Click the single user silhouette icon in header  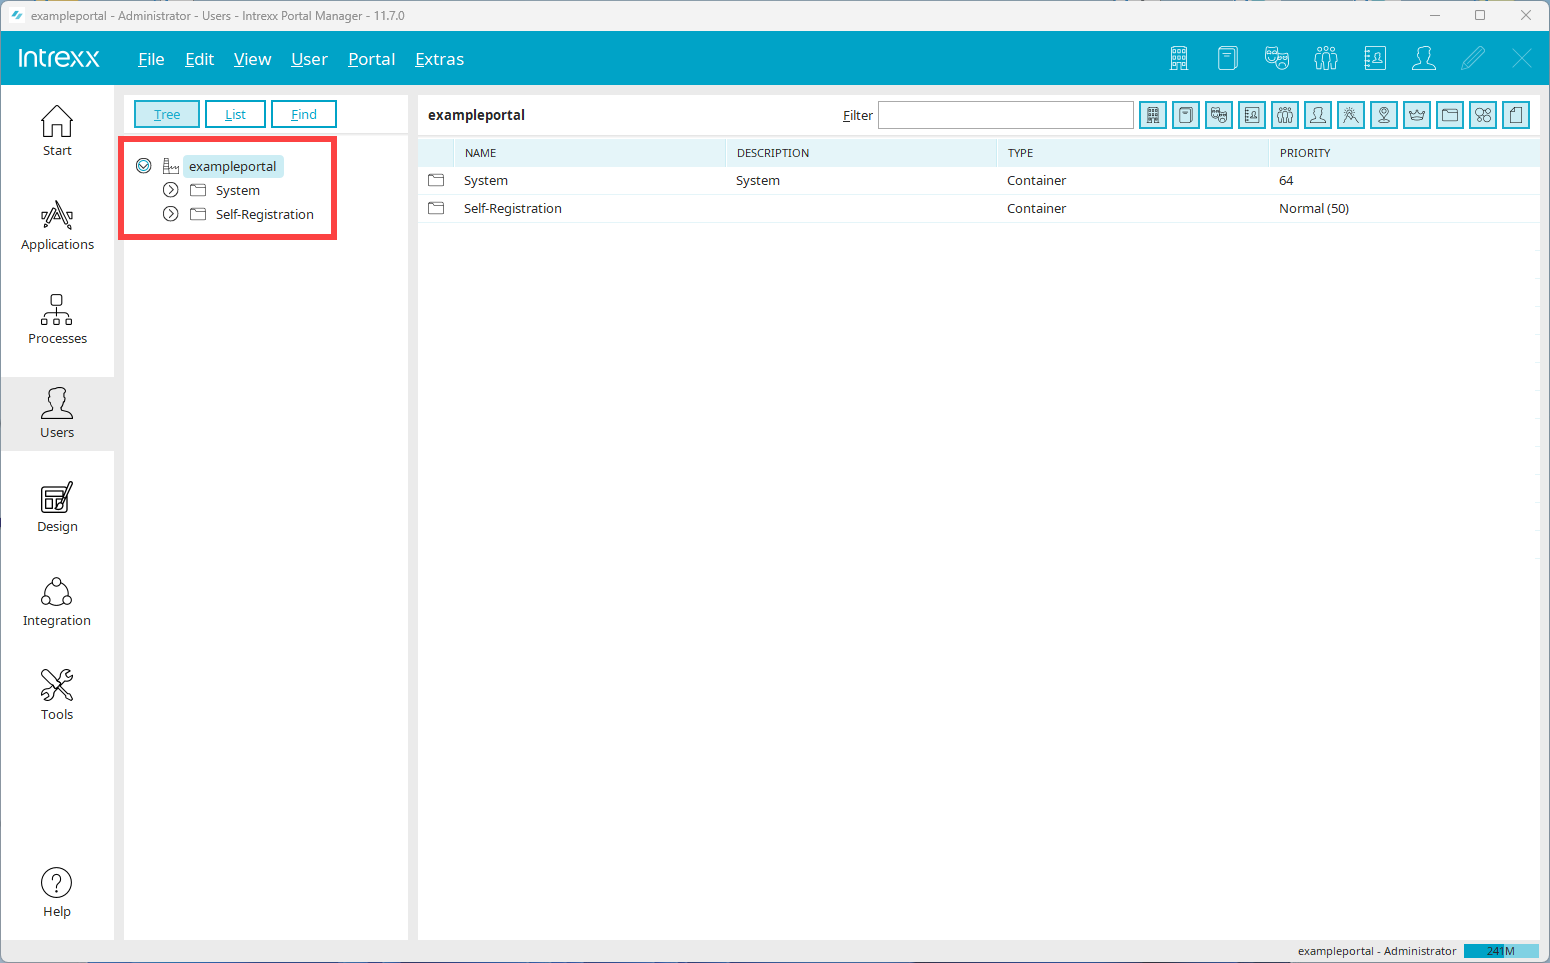point(1424,59)
